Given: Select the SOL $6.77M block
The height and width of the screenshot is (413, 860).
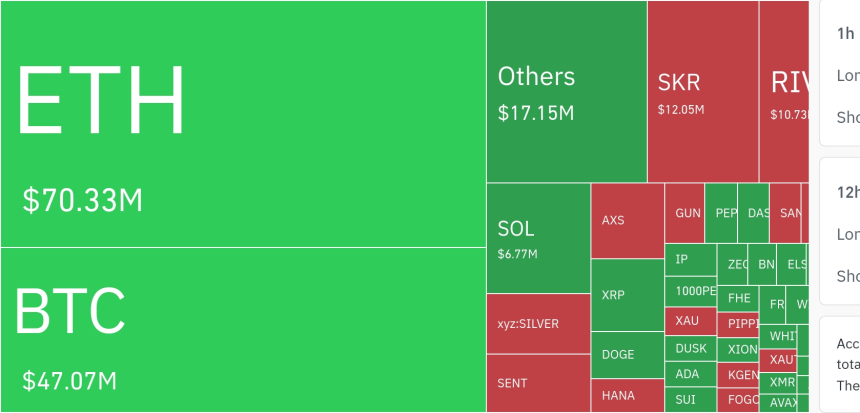Looking at the screenshot, I should click(538, 238).
